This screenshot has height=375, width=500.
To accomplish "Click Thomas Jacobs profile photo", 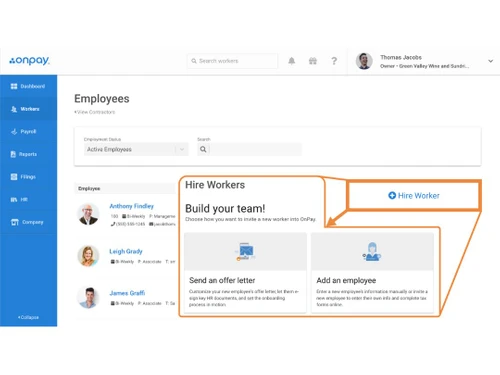I will point(364,61).
